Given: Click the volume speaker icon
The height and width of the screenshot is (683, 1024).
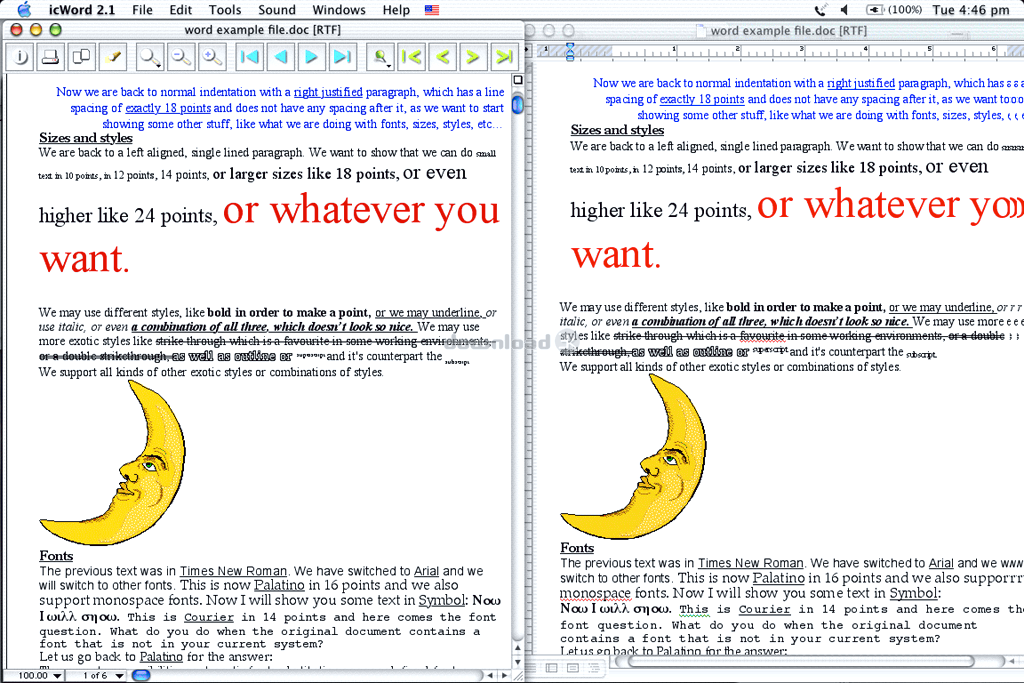Looking at the screenshot, I should [844, 10].
